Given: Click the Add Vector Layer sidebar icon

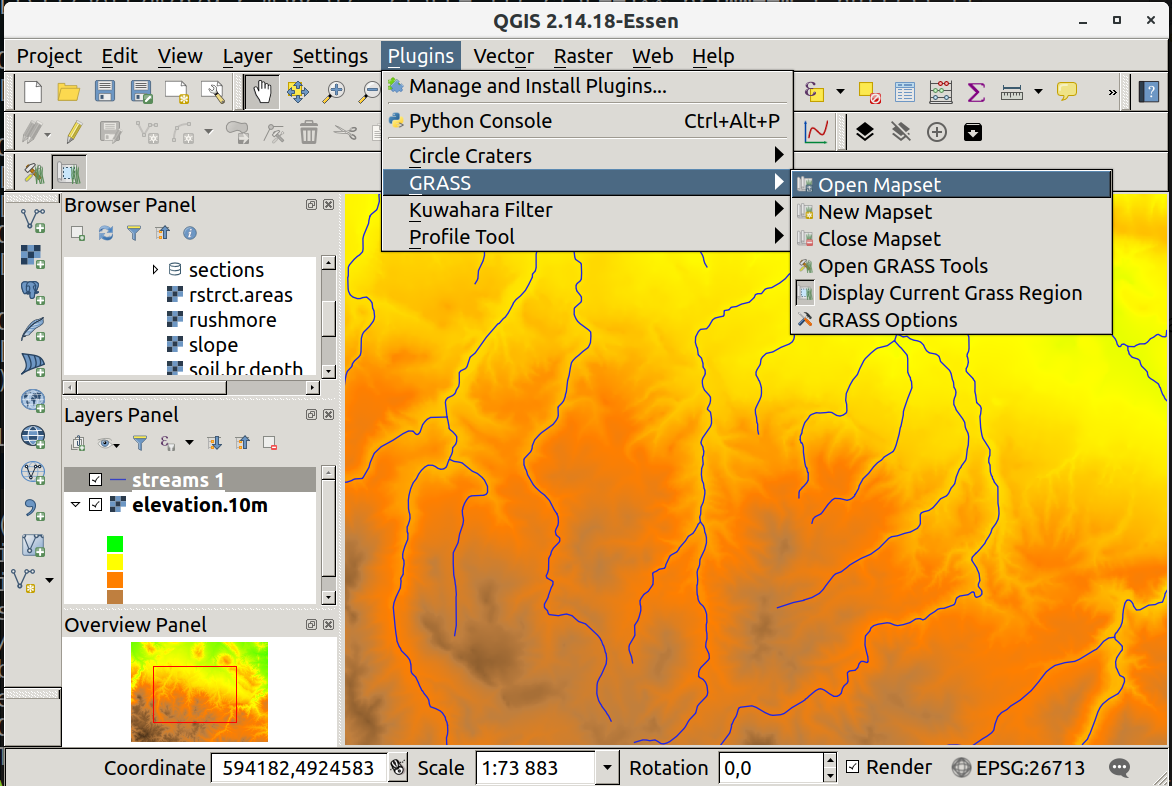Looking at the screenshot, I should (33, 220).
